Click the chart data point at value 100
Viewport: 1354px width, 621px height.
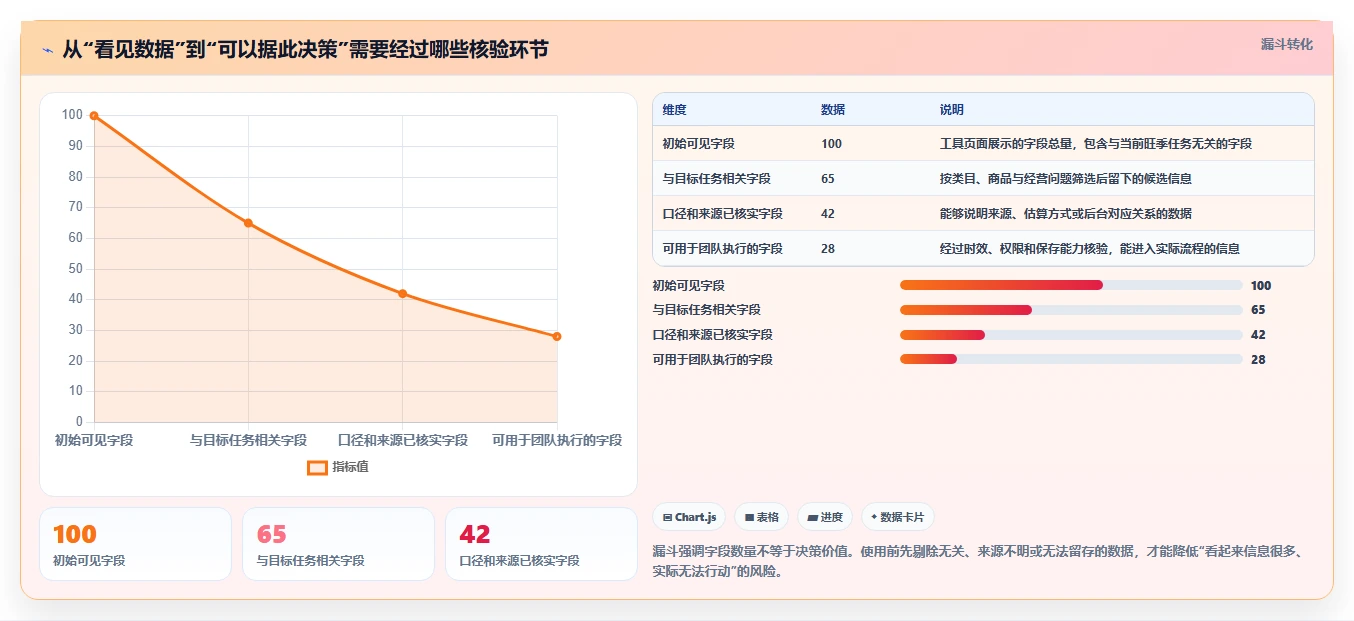coord(94,116)
